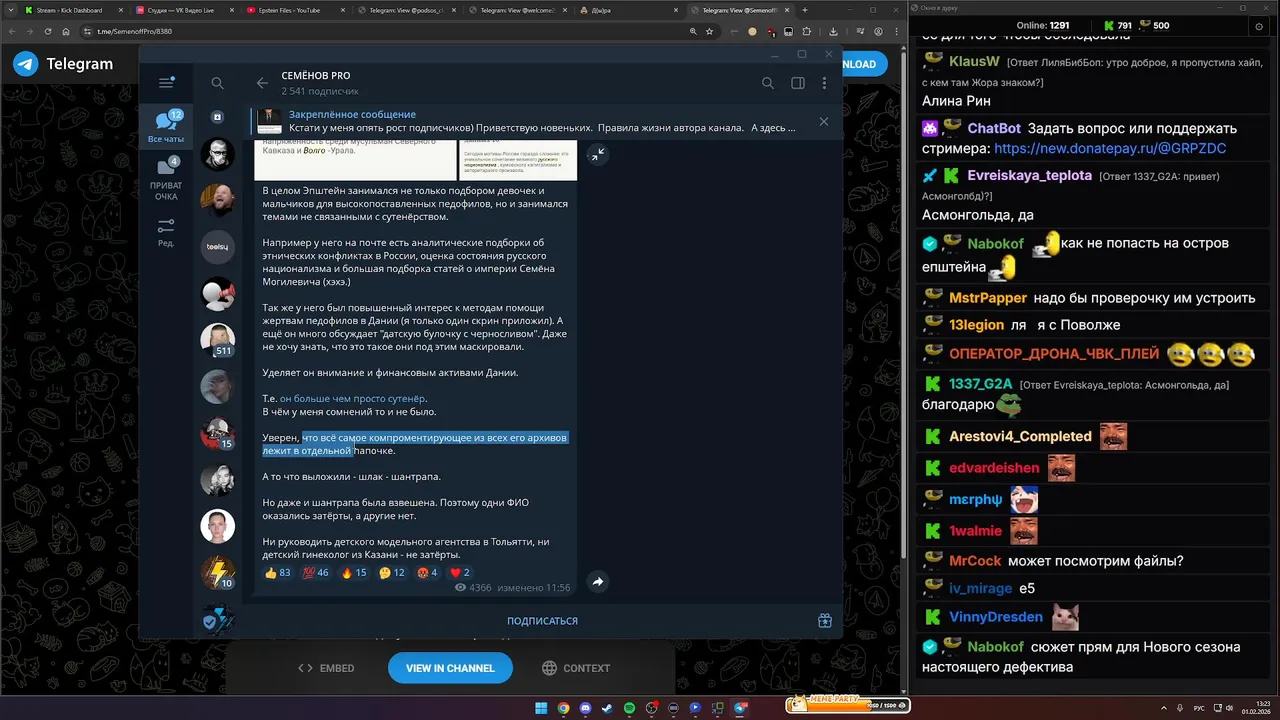
Task: Click username VinnyDresden in the chat
Action: [996, 618]
